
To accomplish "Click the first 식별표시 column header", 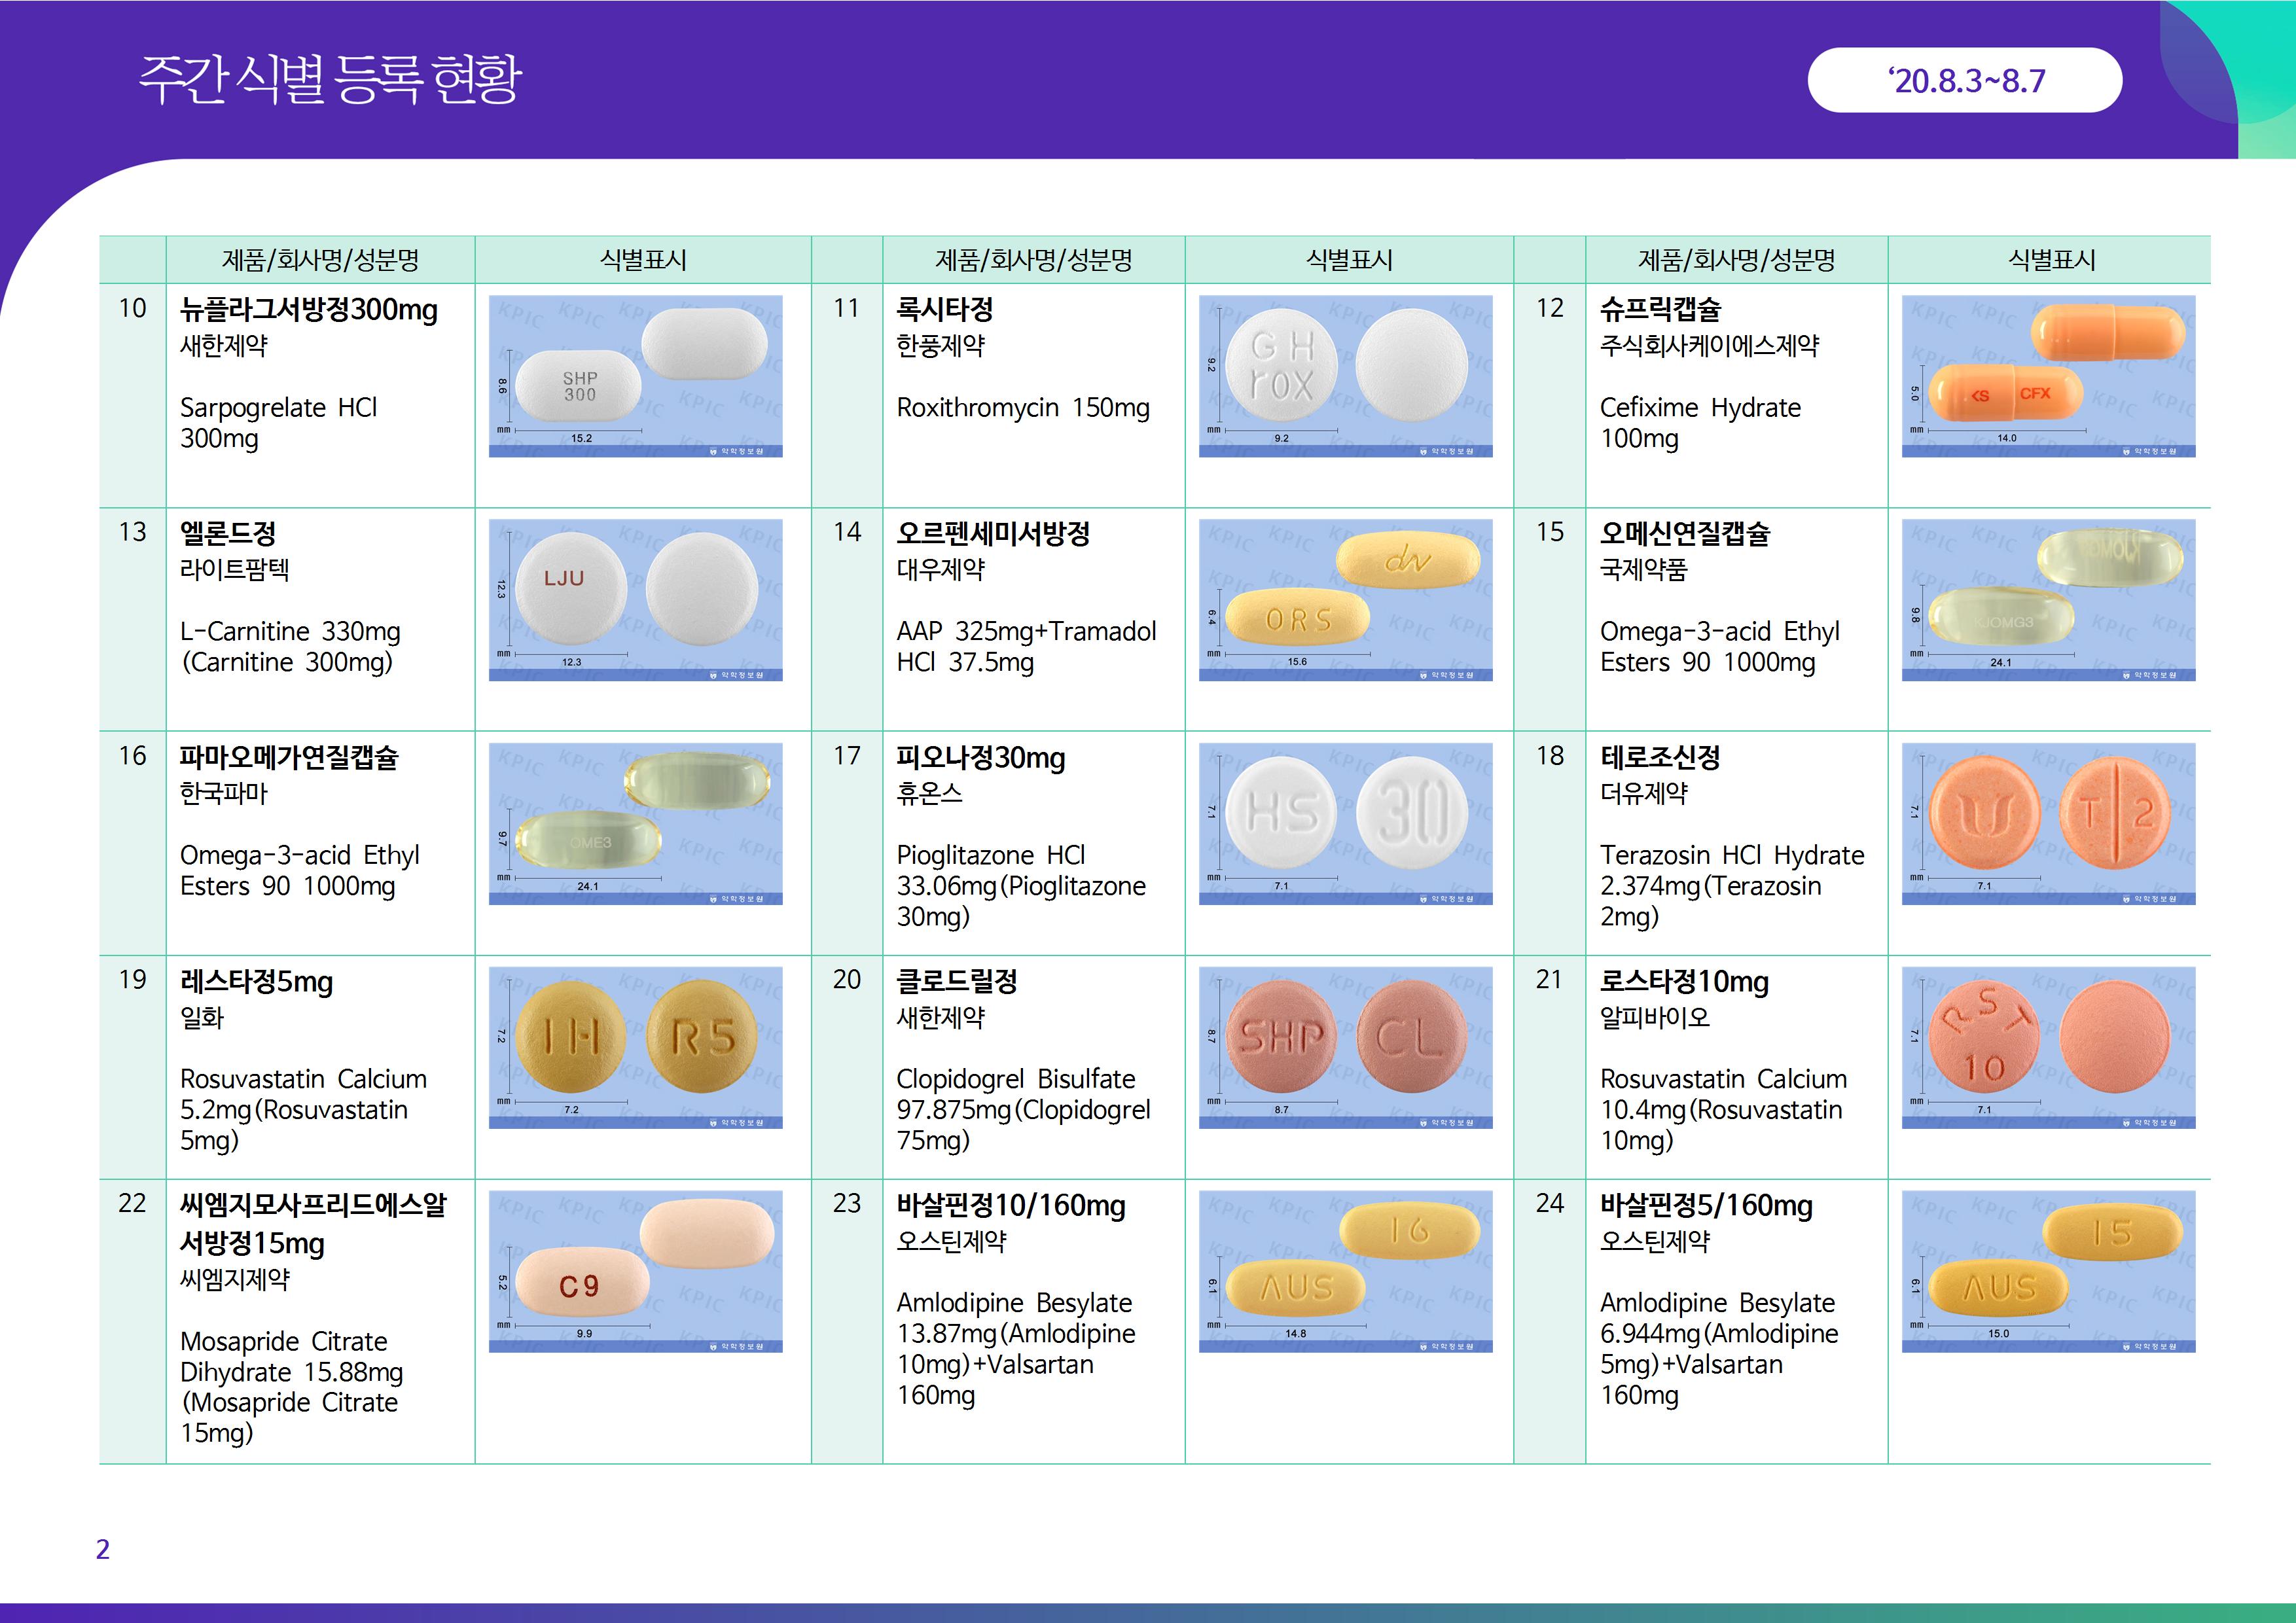I will coord(642,260).
